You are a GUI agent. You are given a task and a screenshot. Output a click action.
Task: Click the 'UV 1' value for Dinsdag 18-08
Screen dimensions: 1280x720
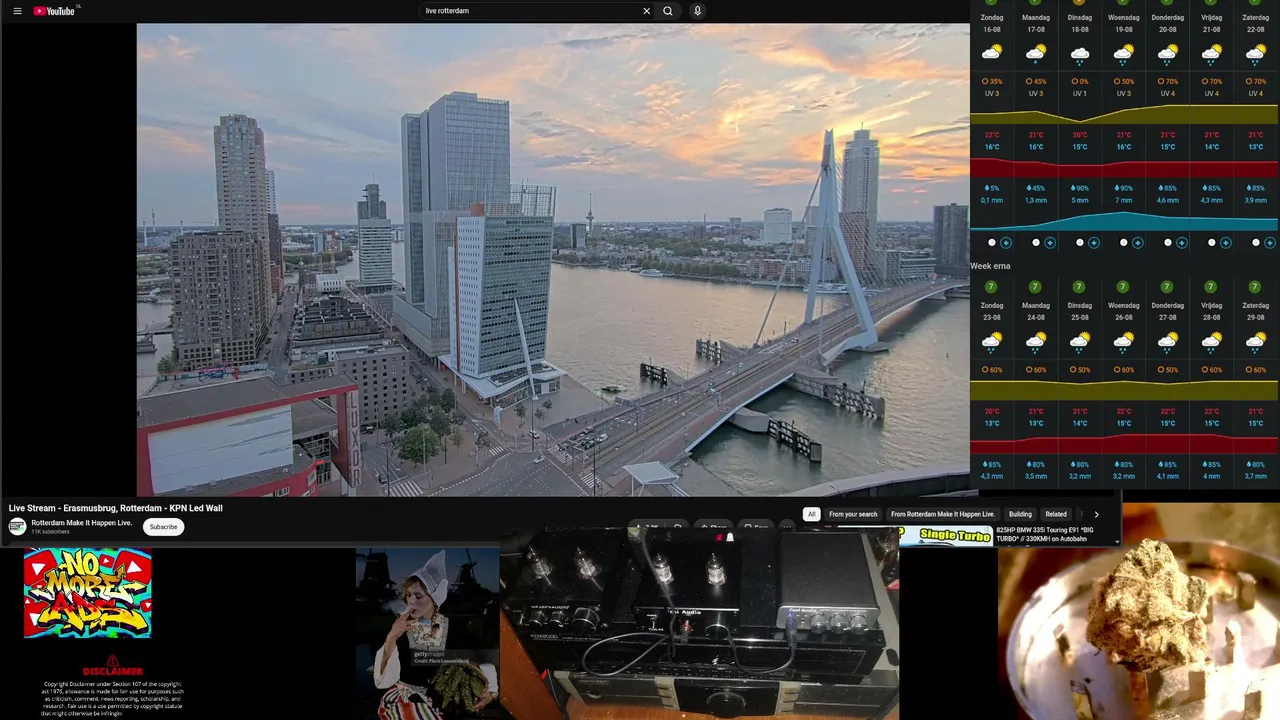(x=1080, y=94)
